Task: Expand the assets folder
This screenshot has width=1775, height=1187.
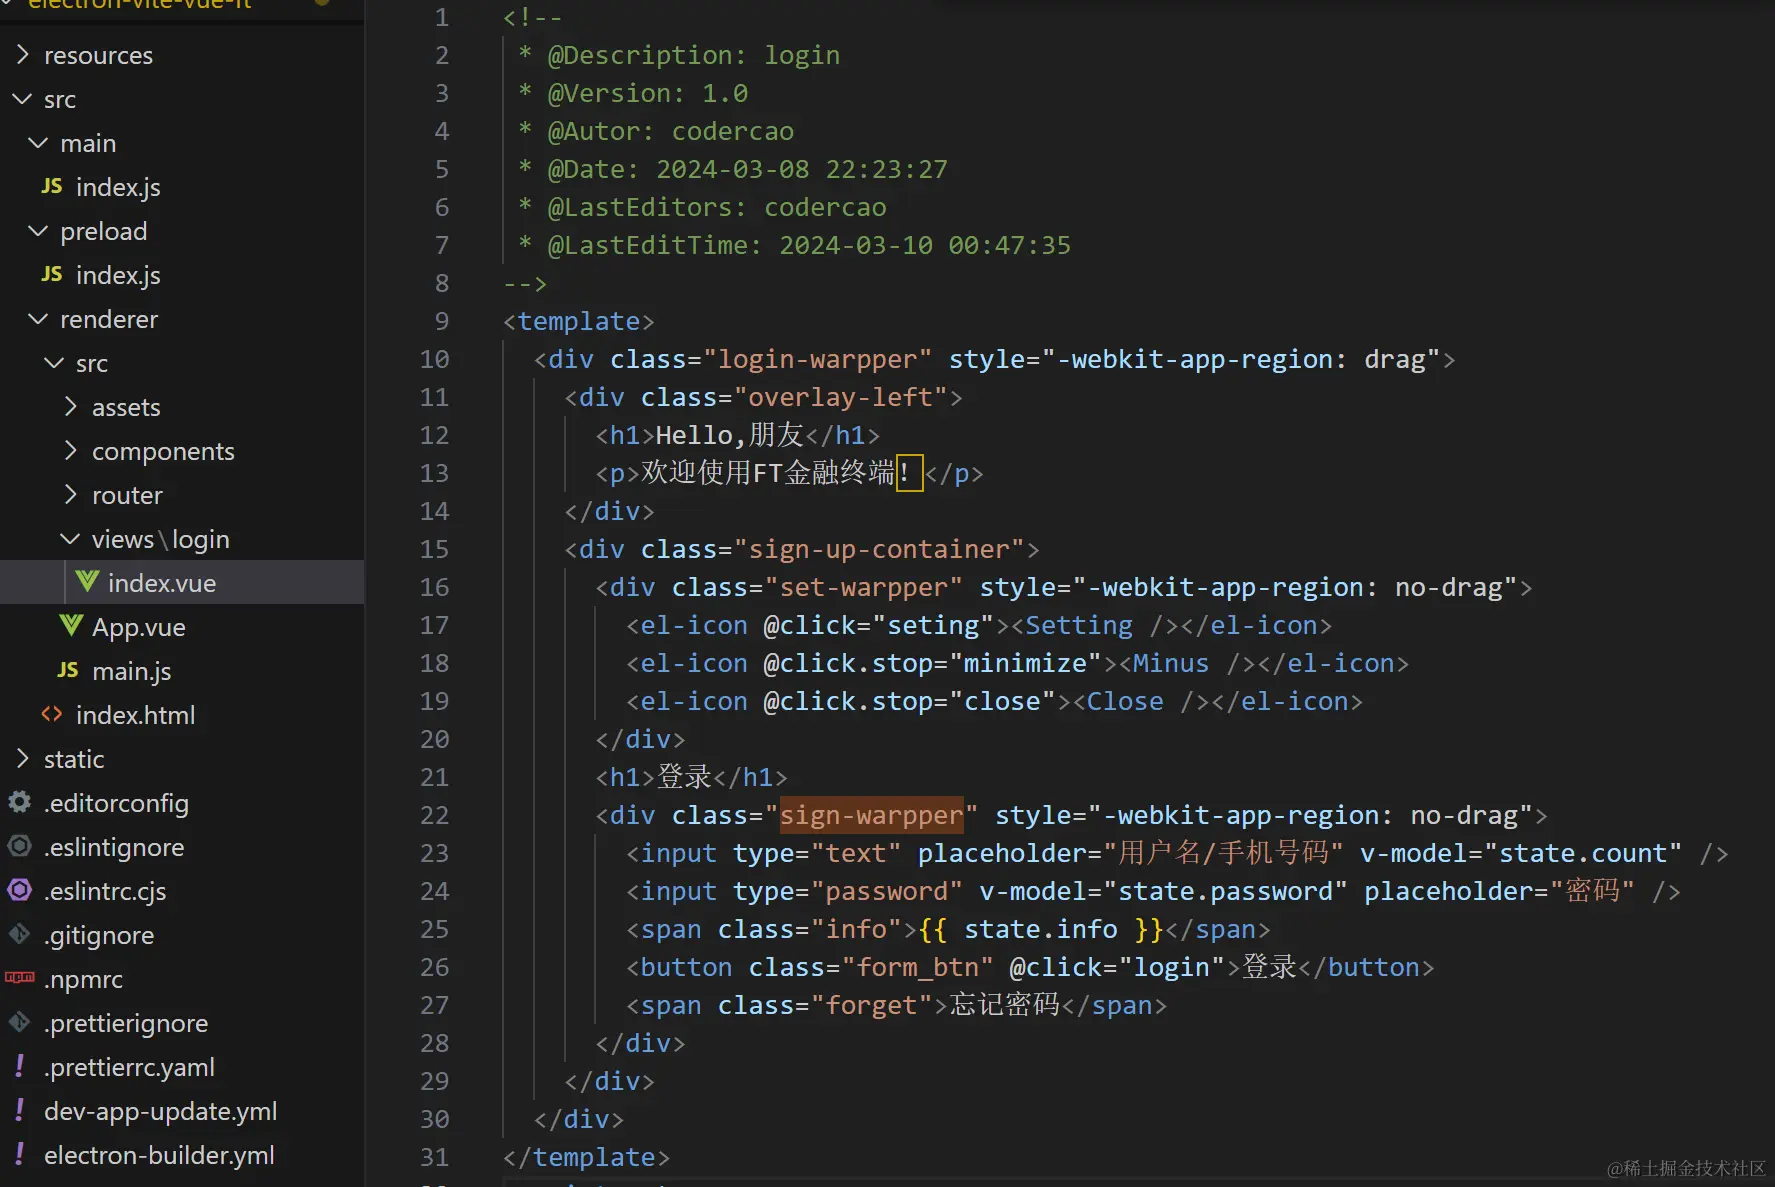Action: click(70, 406)
